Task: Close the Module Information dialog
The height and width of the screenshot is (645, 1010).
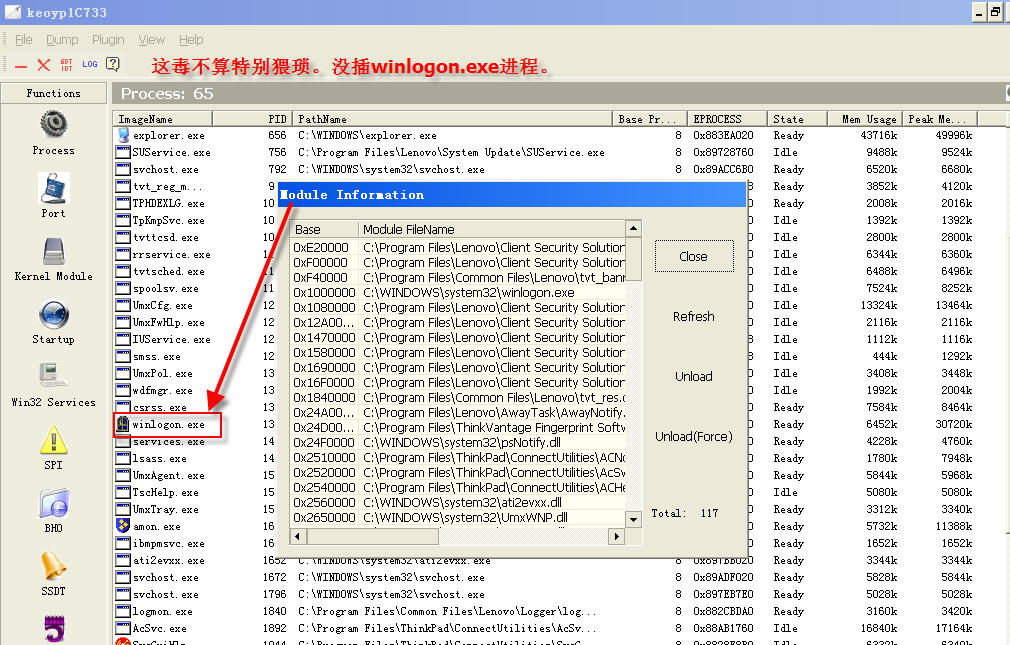Action: [694, 256]
